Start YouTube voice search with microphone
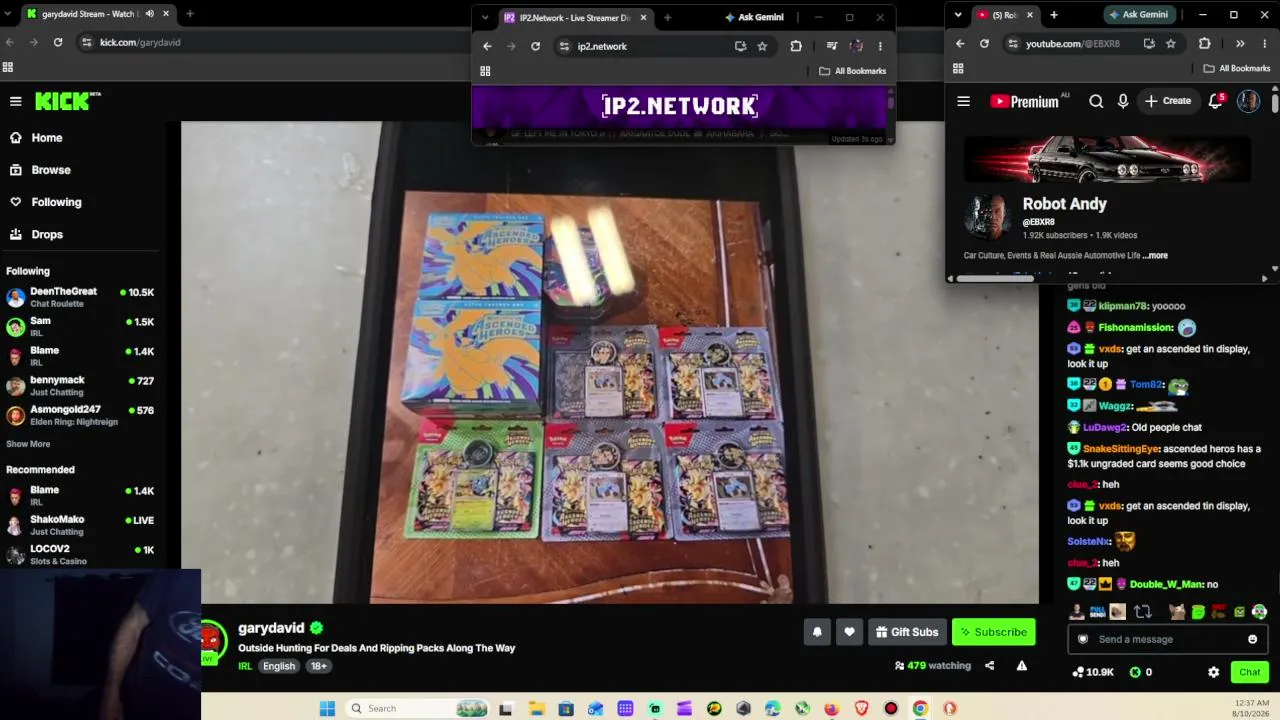Screen dimensions: 1280x720 [x=1123, y=101]
